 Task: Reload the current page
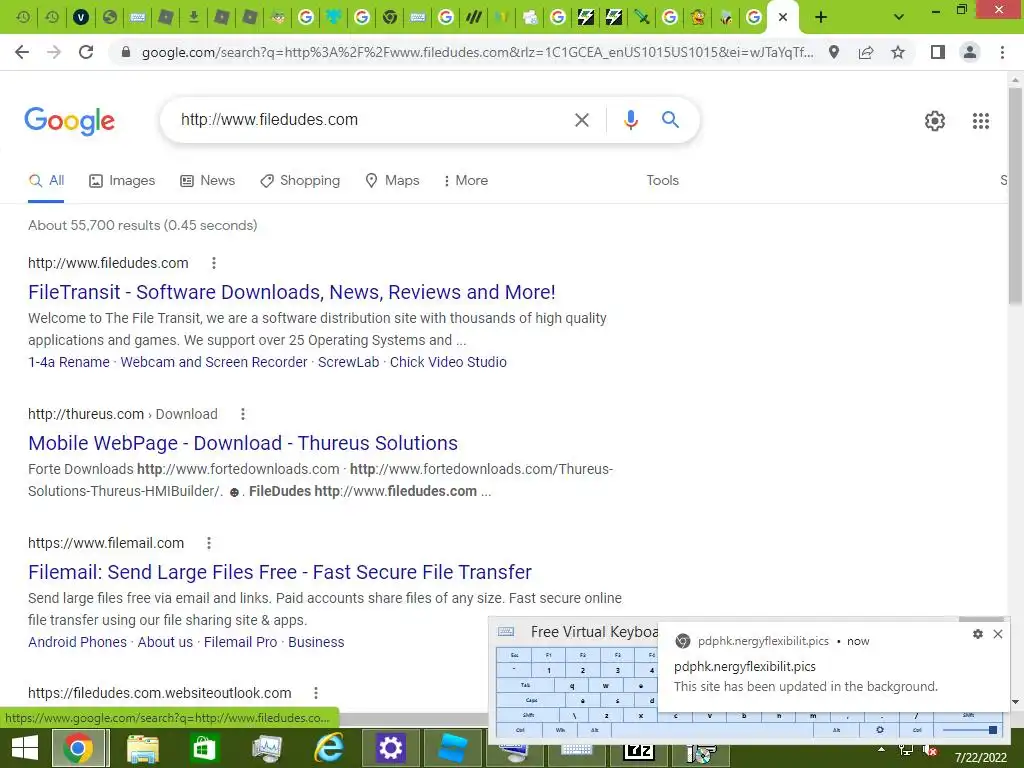(x=86, y=52)
